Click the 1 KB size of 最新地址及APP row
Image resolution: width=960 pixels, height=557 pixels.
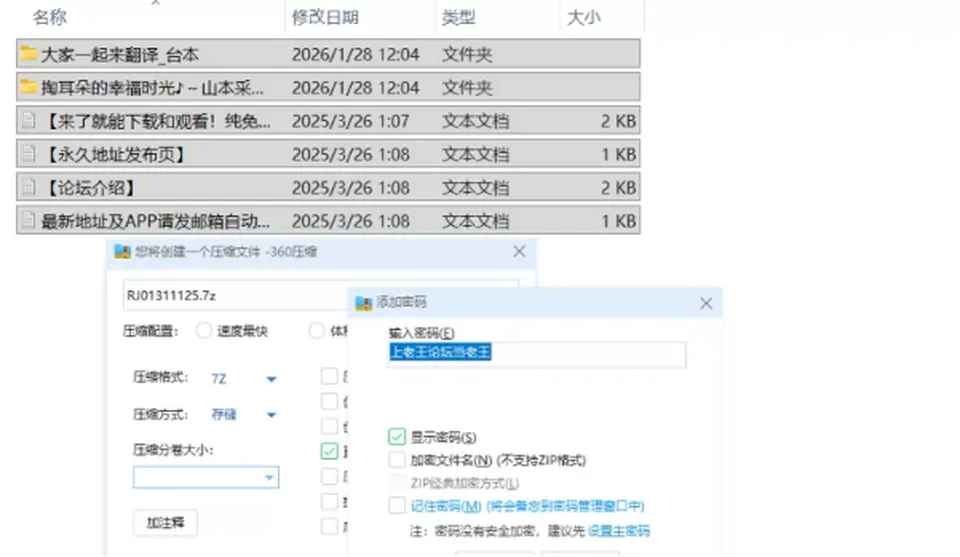(618, 221)
